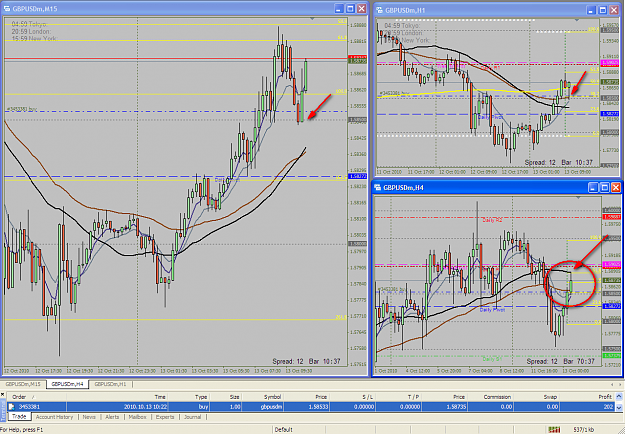The image size is (625, 434).
Task: Switch to the GBPUSDm,M15 chart tab
Action: click(x=23, y=384)
